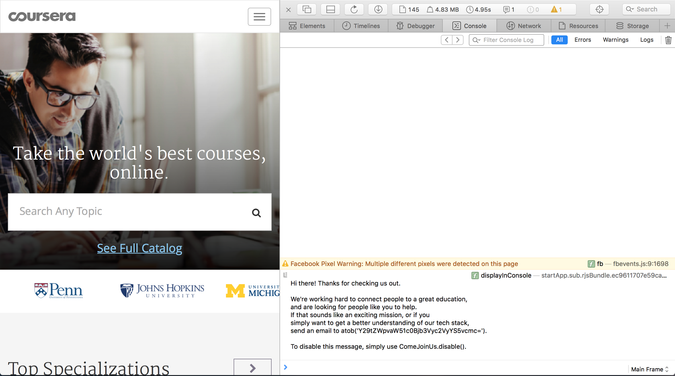This screenshot has width=675, height=376.
Task: Click the download web archive icon
Action: coord(378,9)
